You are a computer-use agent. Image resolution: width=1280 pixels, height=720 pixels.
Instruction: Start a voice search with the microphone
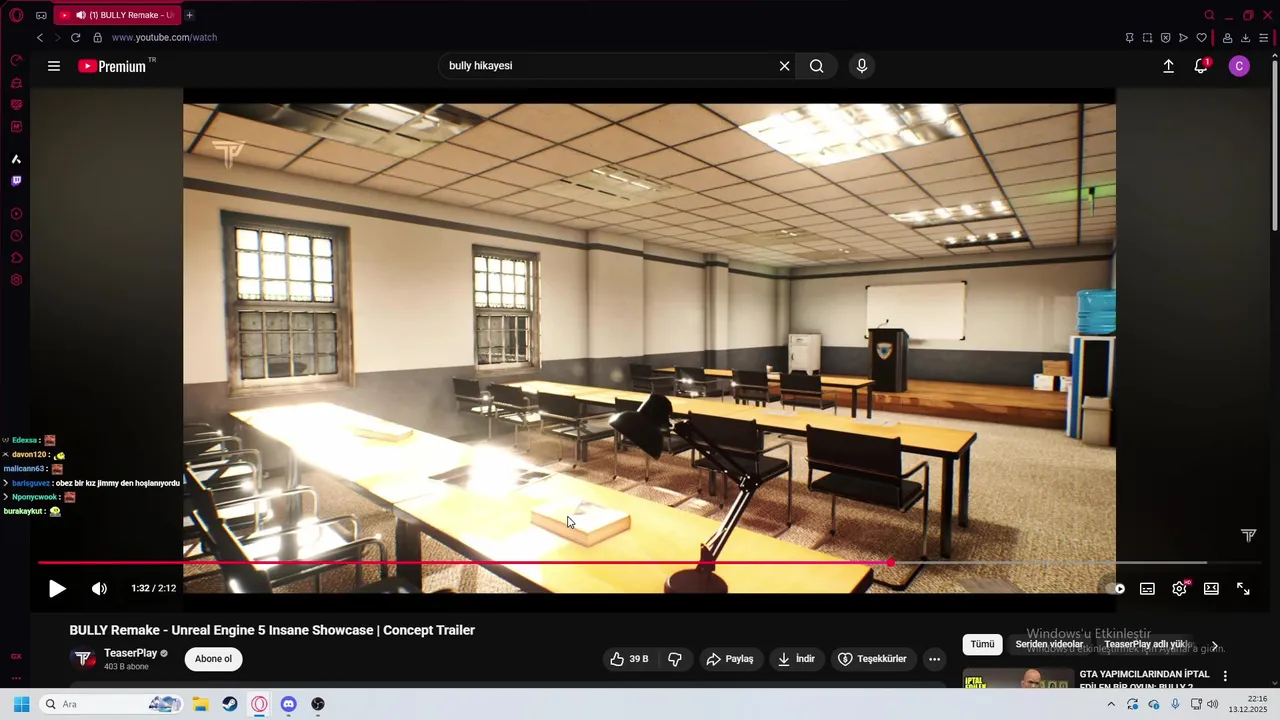pos(862,66)
